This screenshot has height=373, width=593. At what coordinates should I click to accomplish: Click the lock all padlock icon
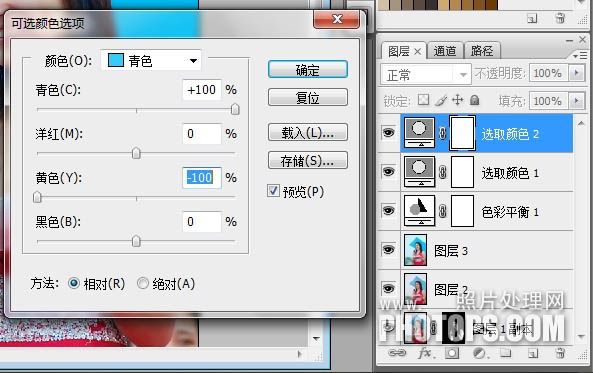(x=475, y=100)
